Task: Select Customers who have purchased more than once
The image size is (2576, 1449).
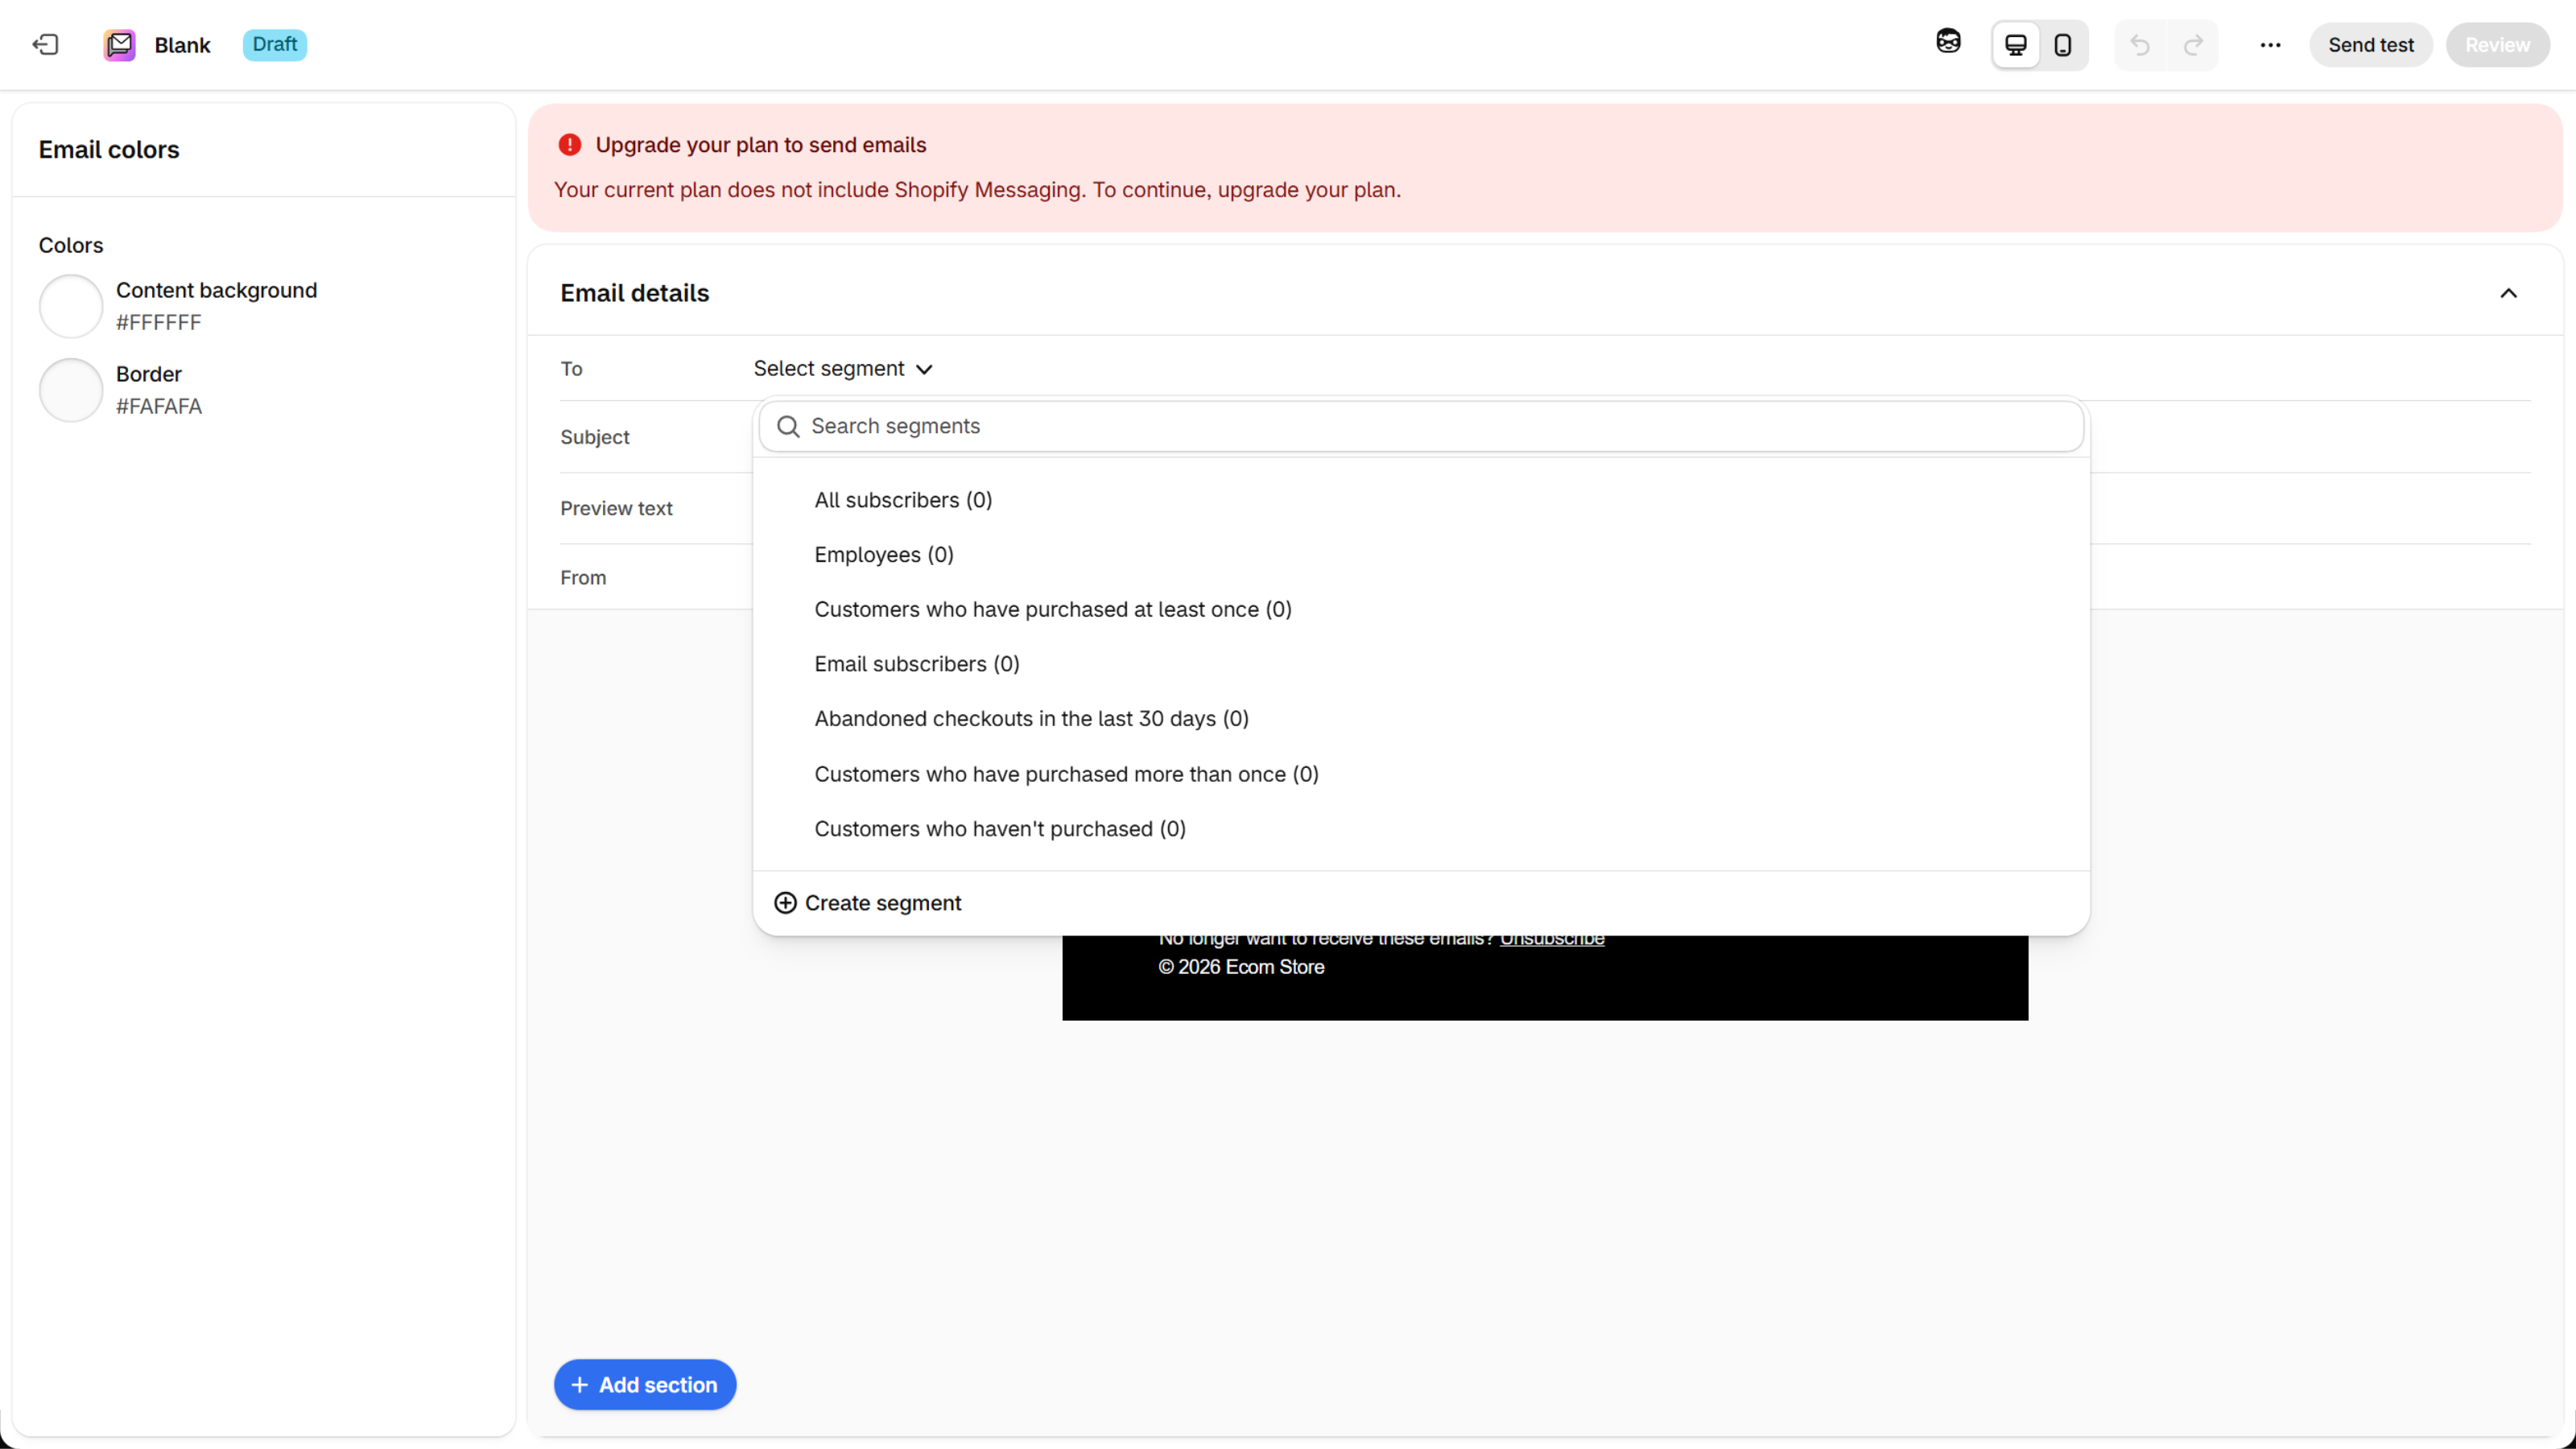Action: click(1421, 774)
